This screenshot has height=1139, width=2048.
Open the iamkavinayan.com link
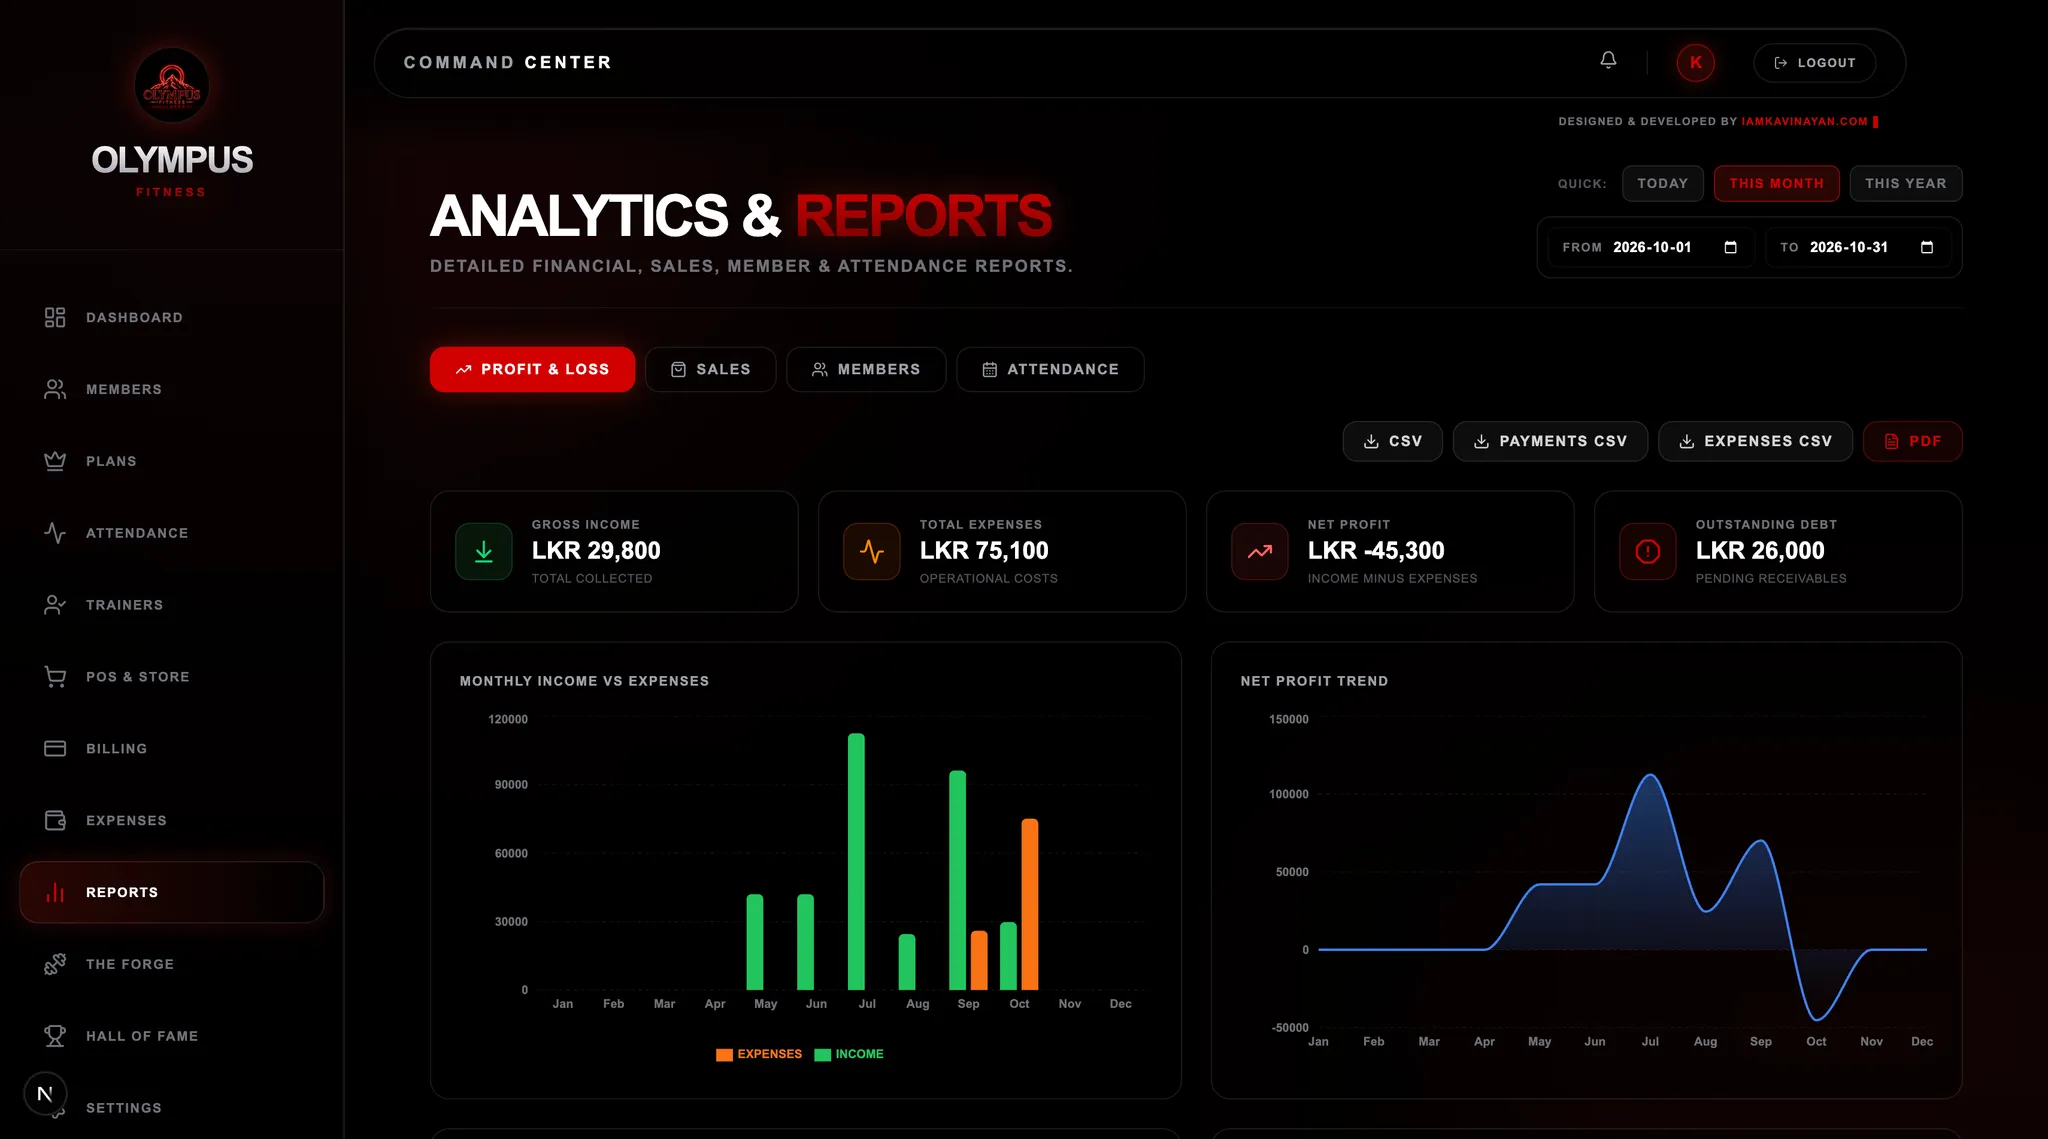point(1804,121)
